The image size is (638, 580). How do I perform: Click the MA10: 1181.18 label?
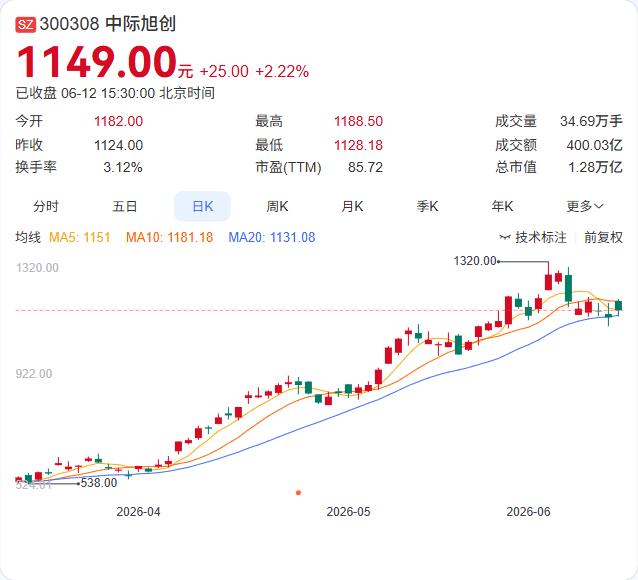(x=169, y=237)
